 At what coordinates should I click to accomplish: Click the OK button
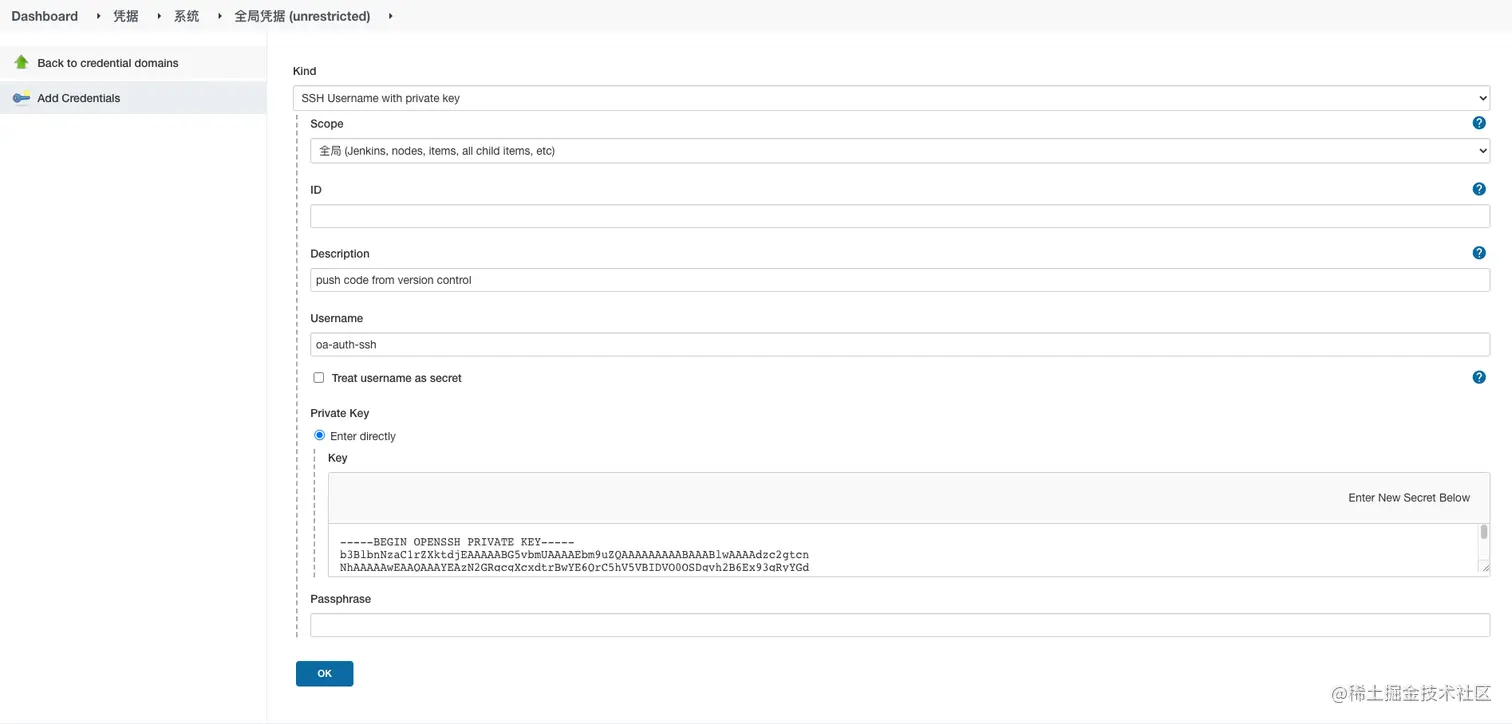(x=324, y=673)
